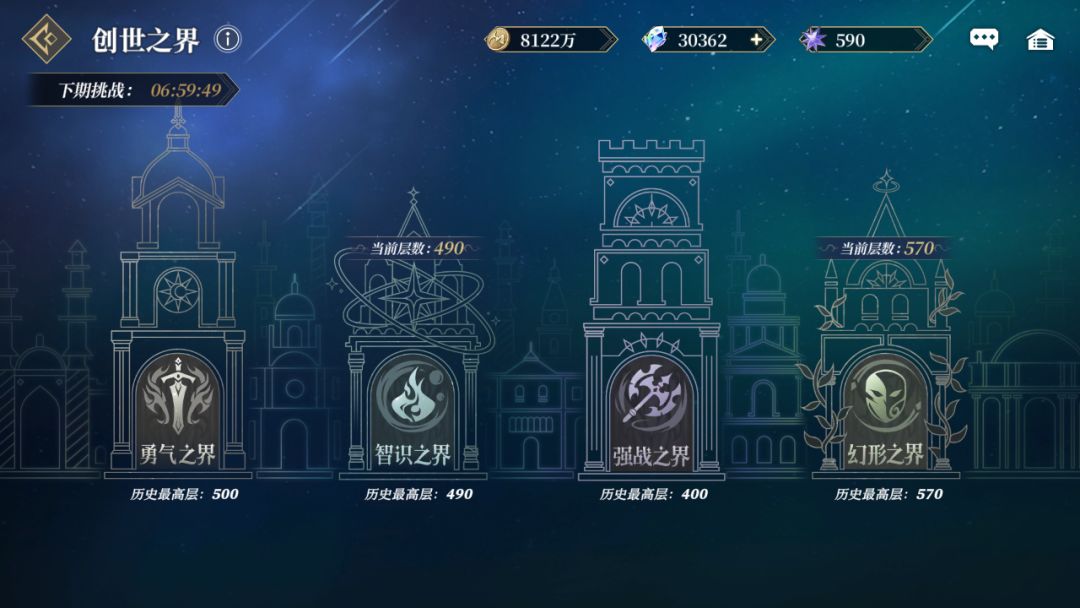This screenshot has height=608, width=1080.
Task: Select the 幻形之界 mask emblem
Action: click(886, 396)
